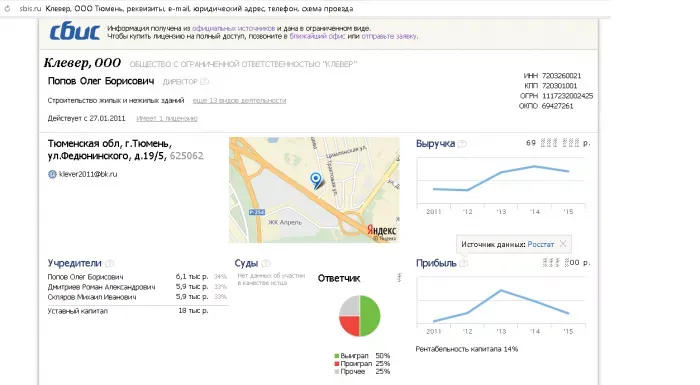Click the green Выиграл pie segment
The width and height of the screenshot is (700, 385).
371,315
